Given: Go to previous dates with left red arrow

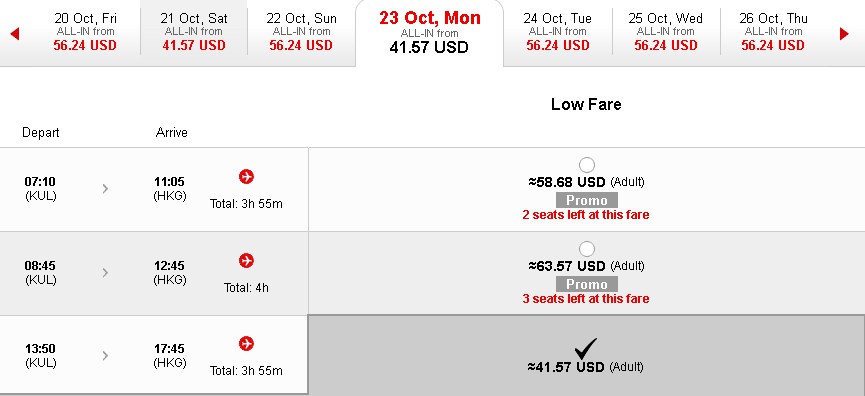Looking at the screenshot, I should 15,34.
